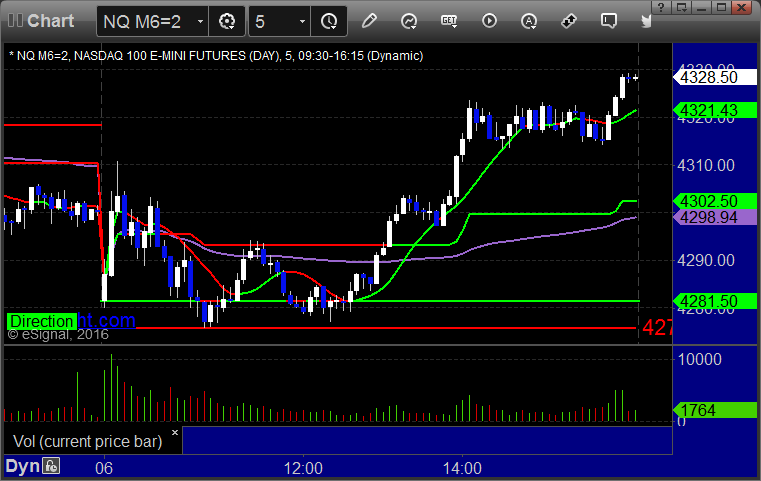
Task: Open the blue ht.com link on chart
Action: click(106, 320)
